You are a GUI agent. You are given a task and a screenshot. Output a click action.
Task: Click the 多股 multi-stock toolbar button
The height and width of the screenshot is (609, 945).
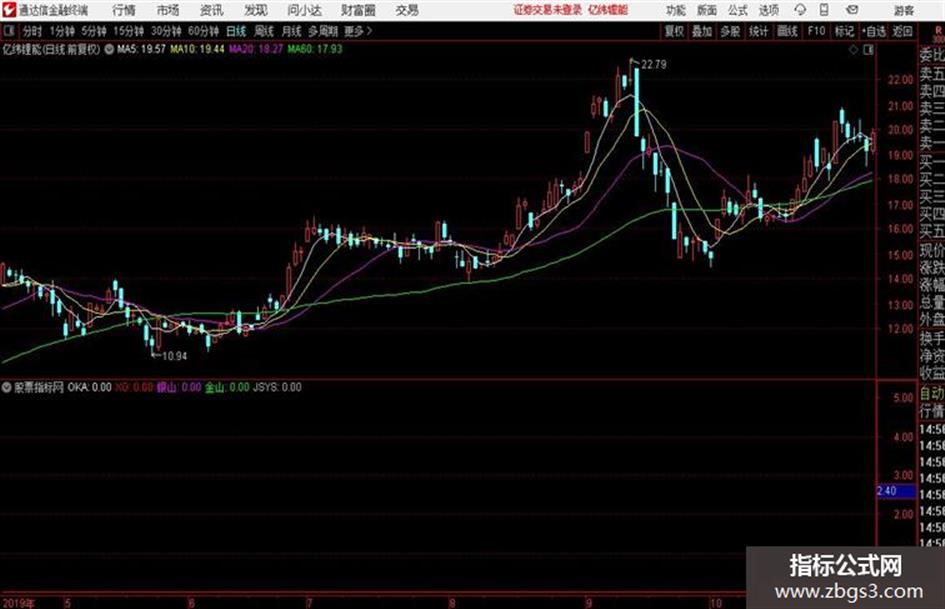730,31
